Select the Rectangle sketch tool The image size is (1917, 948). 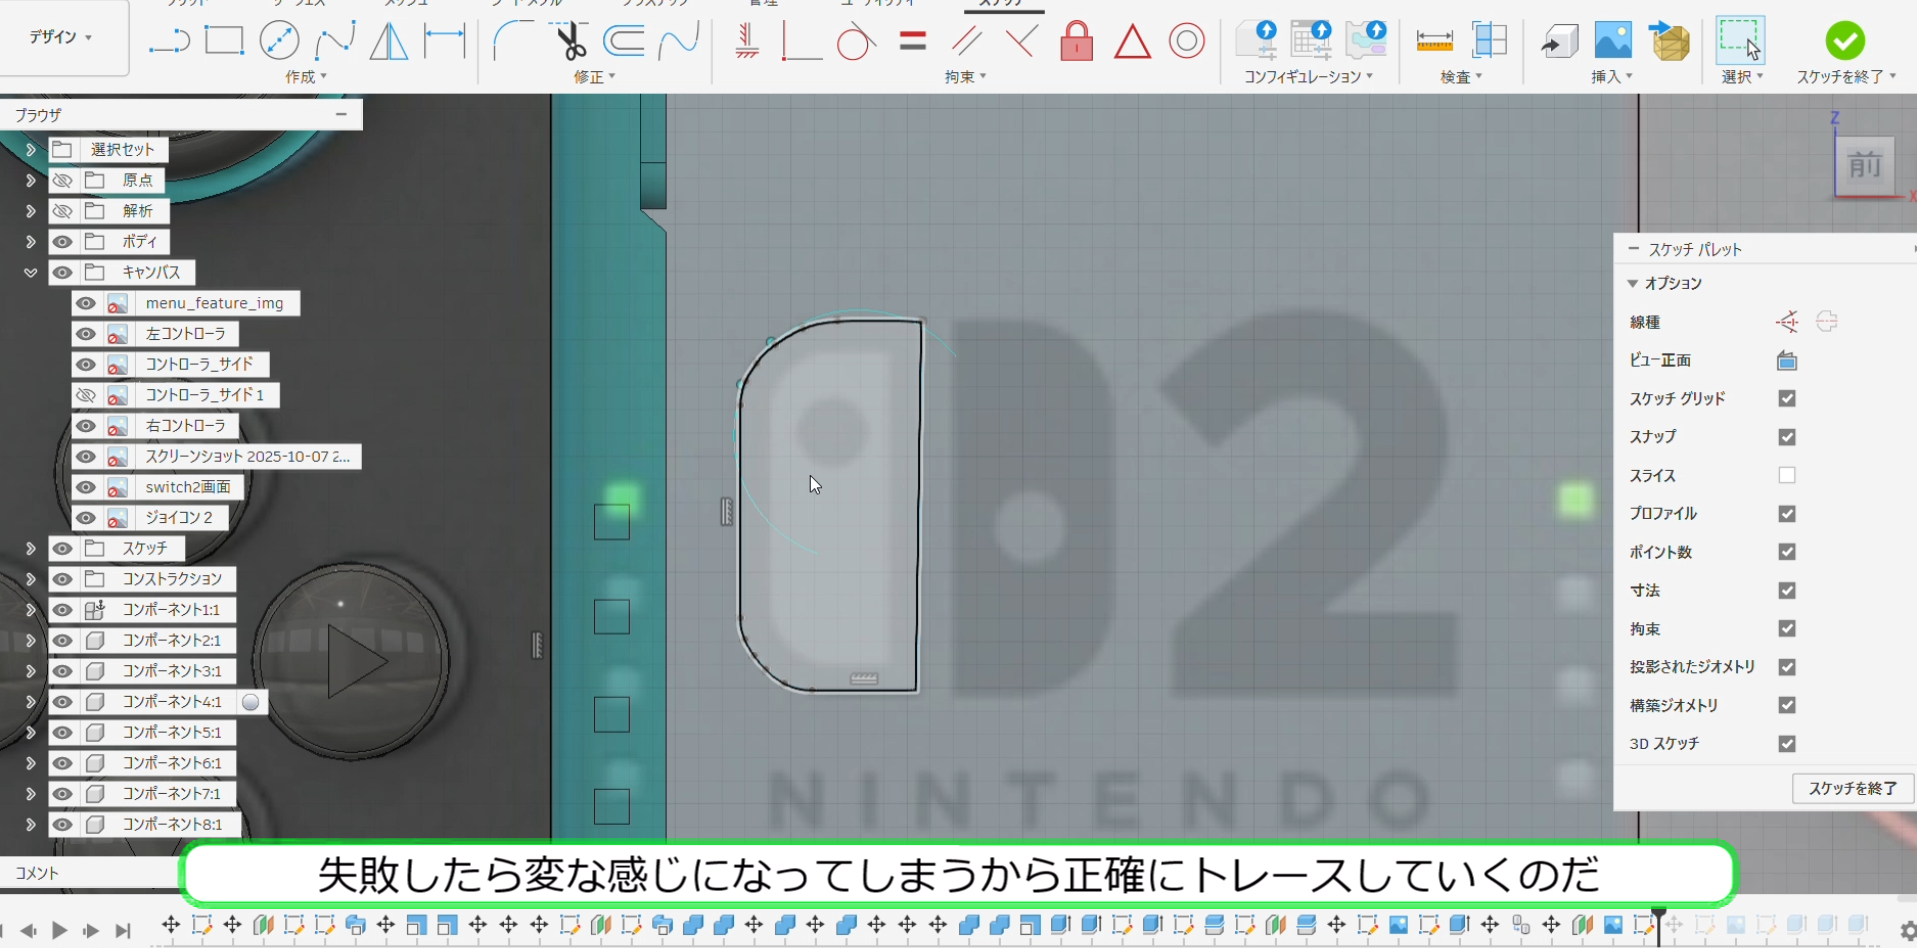224,41
